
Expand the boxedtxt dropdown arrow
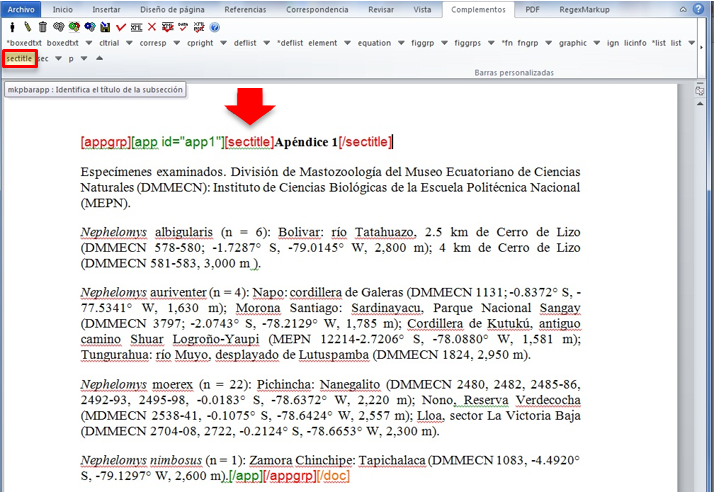[89, 43]
